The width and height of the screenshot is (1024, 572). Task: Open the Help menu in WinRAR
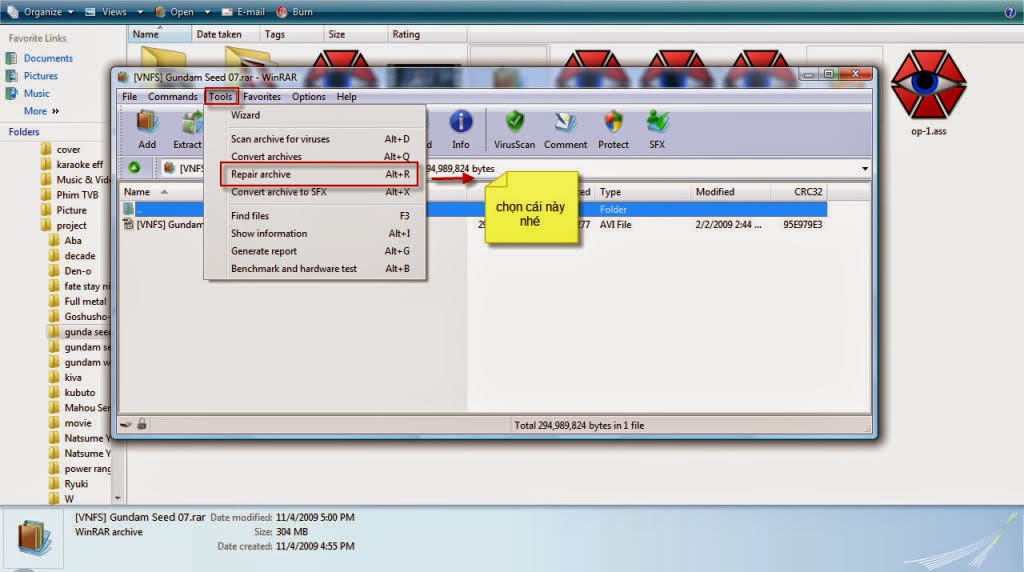[346, 97]
